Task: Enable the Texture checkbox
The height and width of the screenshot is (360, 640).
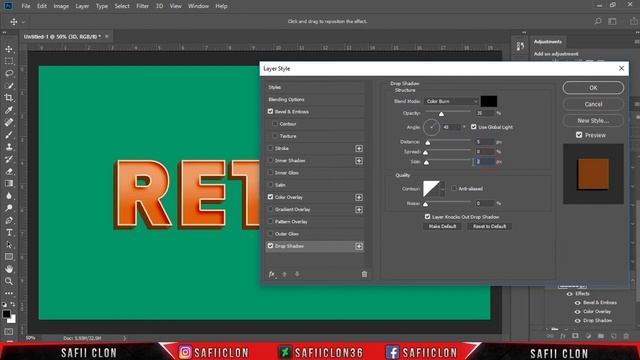Action: click(x=275, y=136)
